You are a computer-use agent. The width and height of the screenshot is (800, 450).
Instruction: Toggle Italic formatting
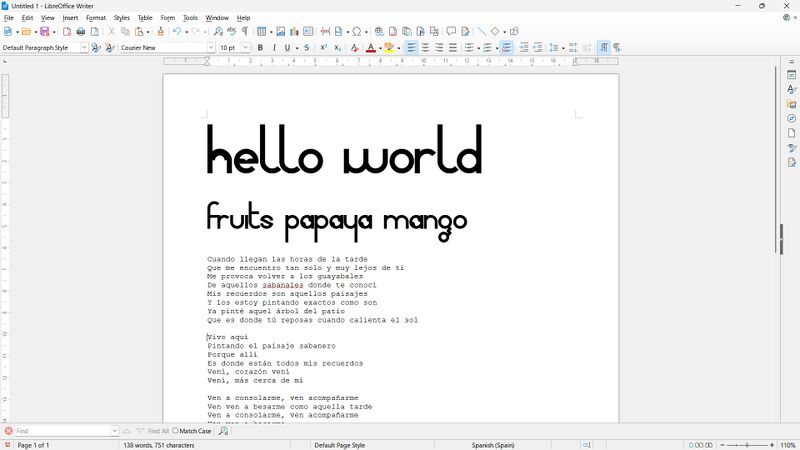274,47
